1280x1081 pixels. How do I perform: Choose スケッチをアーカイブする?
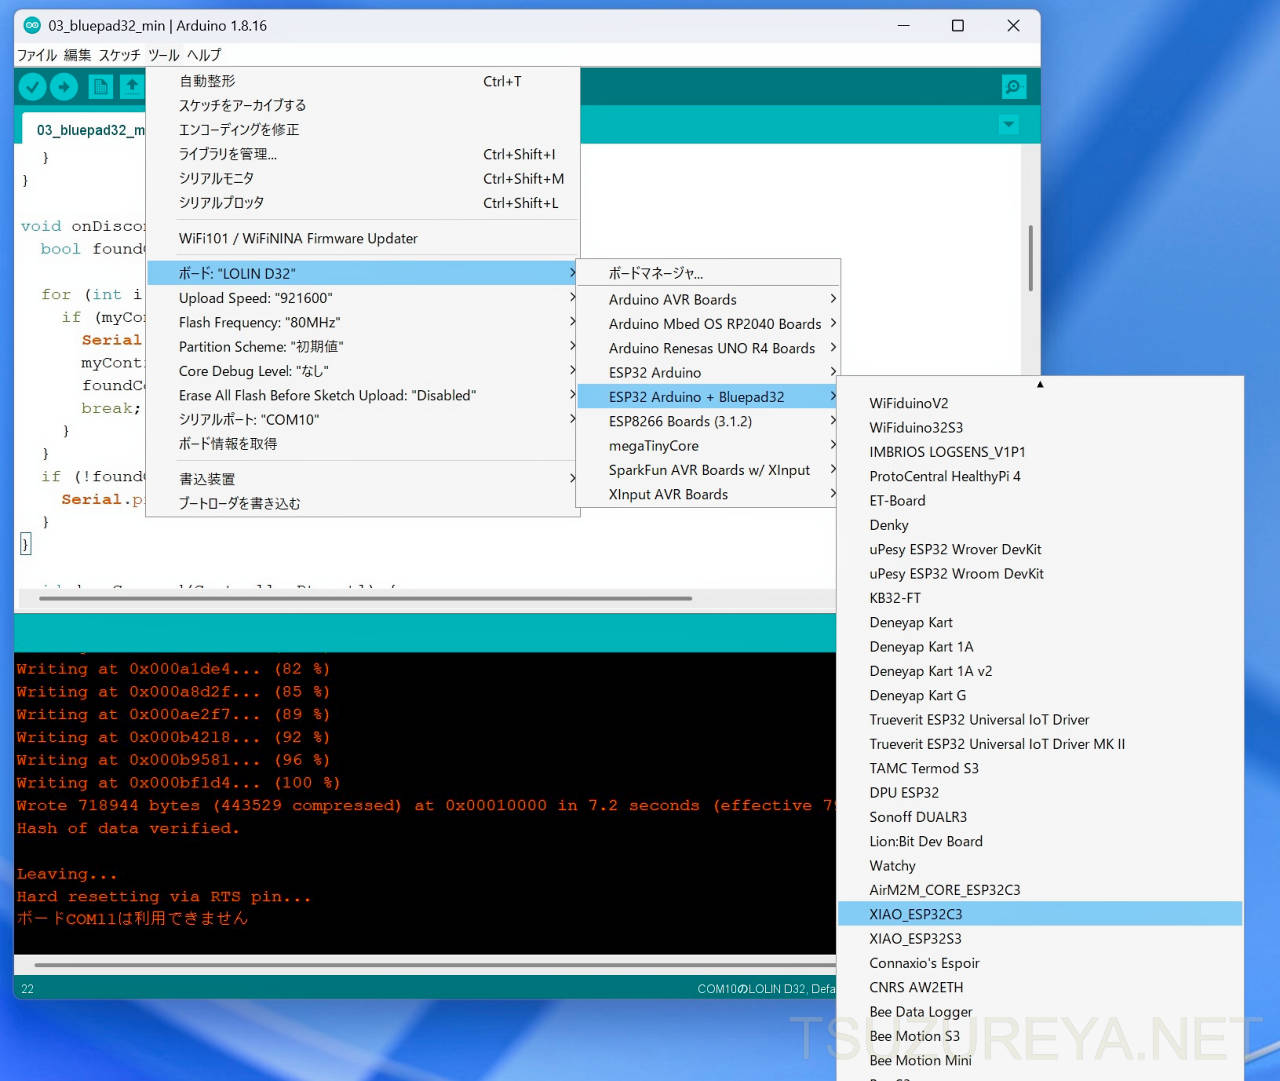pyautogui.click(x=363, y=105)
